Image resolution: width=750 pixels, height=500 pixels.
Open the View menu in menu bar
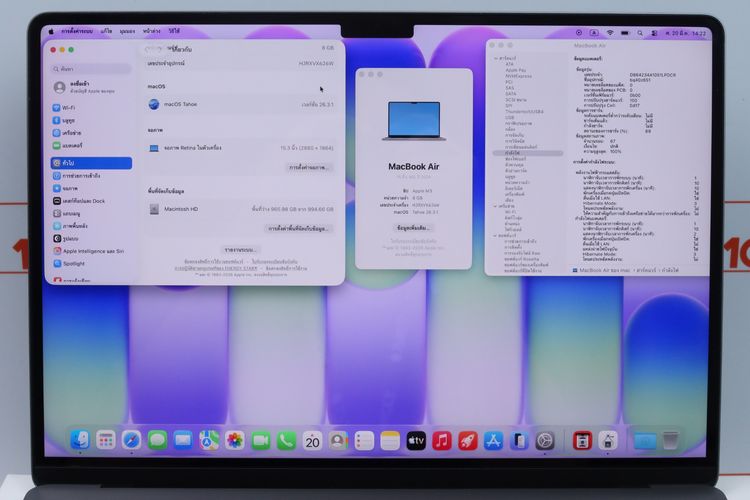click(127, 31)
